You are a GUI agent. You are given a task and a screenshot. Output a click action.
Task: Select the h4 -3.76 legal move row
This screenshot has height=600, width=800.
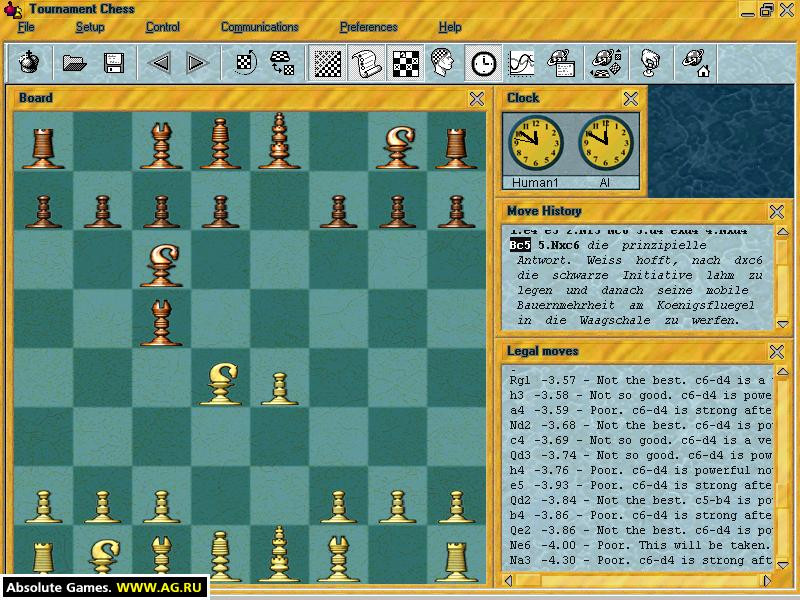pyautogui.click(x=640, y=470)
